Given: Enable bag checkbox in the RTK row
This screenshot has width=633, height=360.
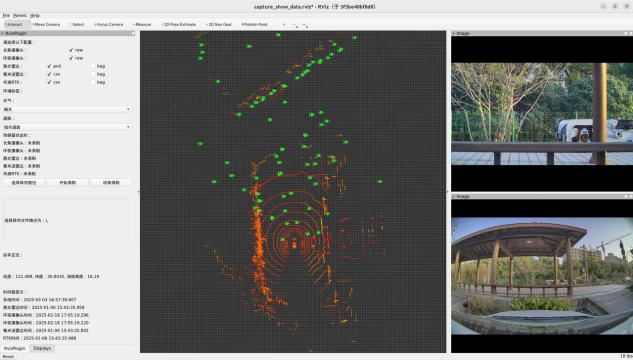Looking at the screenshot, I should click(x=93, y=82).
